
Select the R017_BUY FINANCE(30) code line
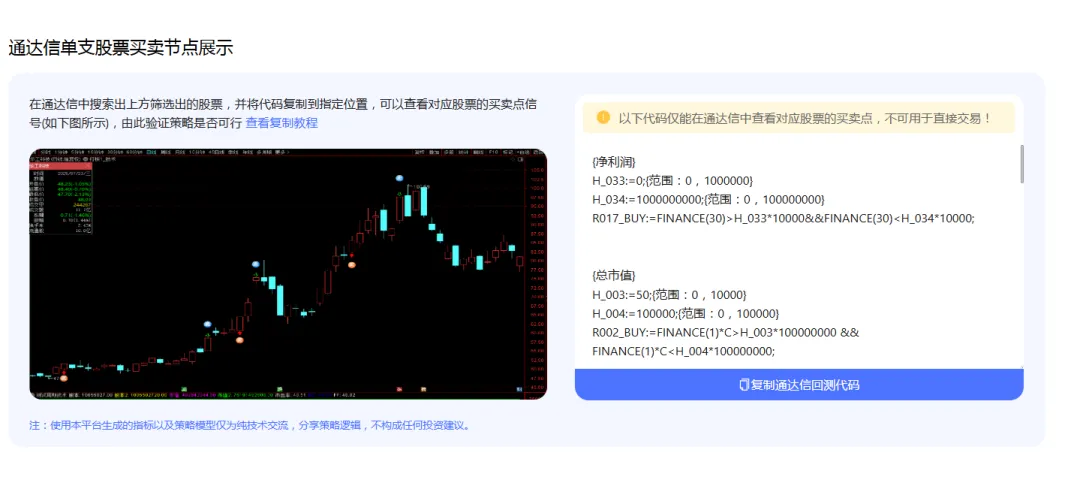point(783,218)
